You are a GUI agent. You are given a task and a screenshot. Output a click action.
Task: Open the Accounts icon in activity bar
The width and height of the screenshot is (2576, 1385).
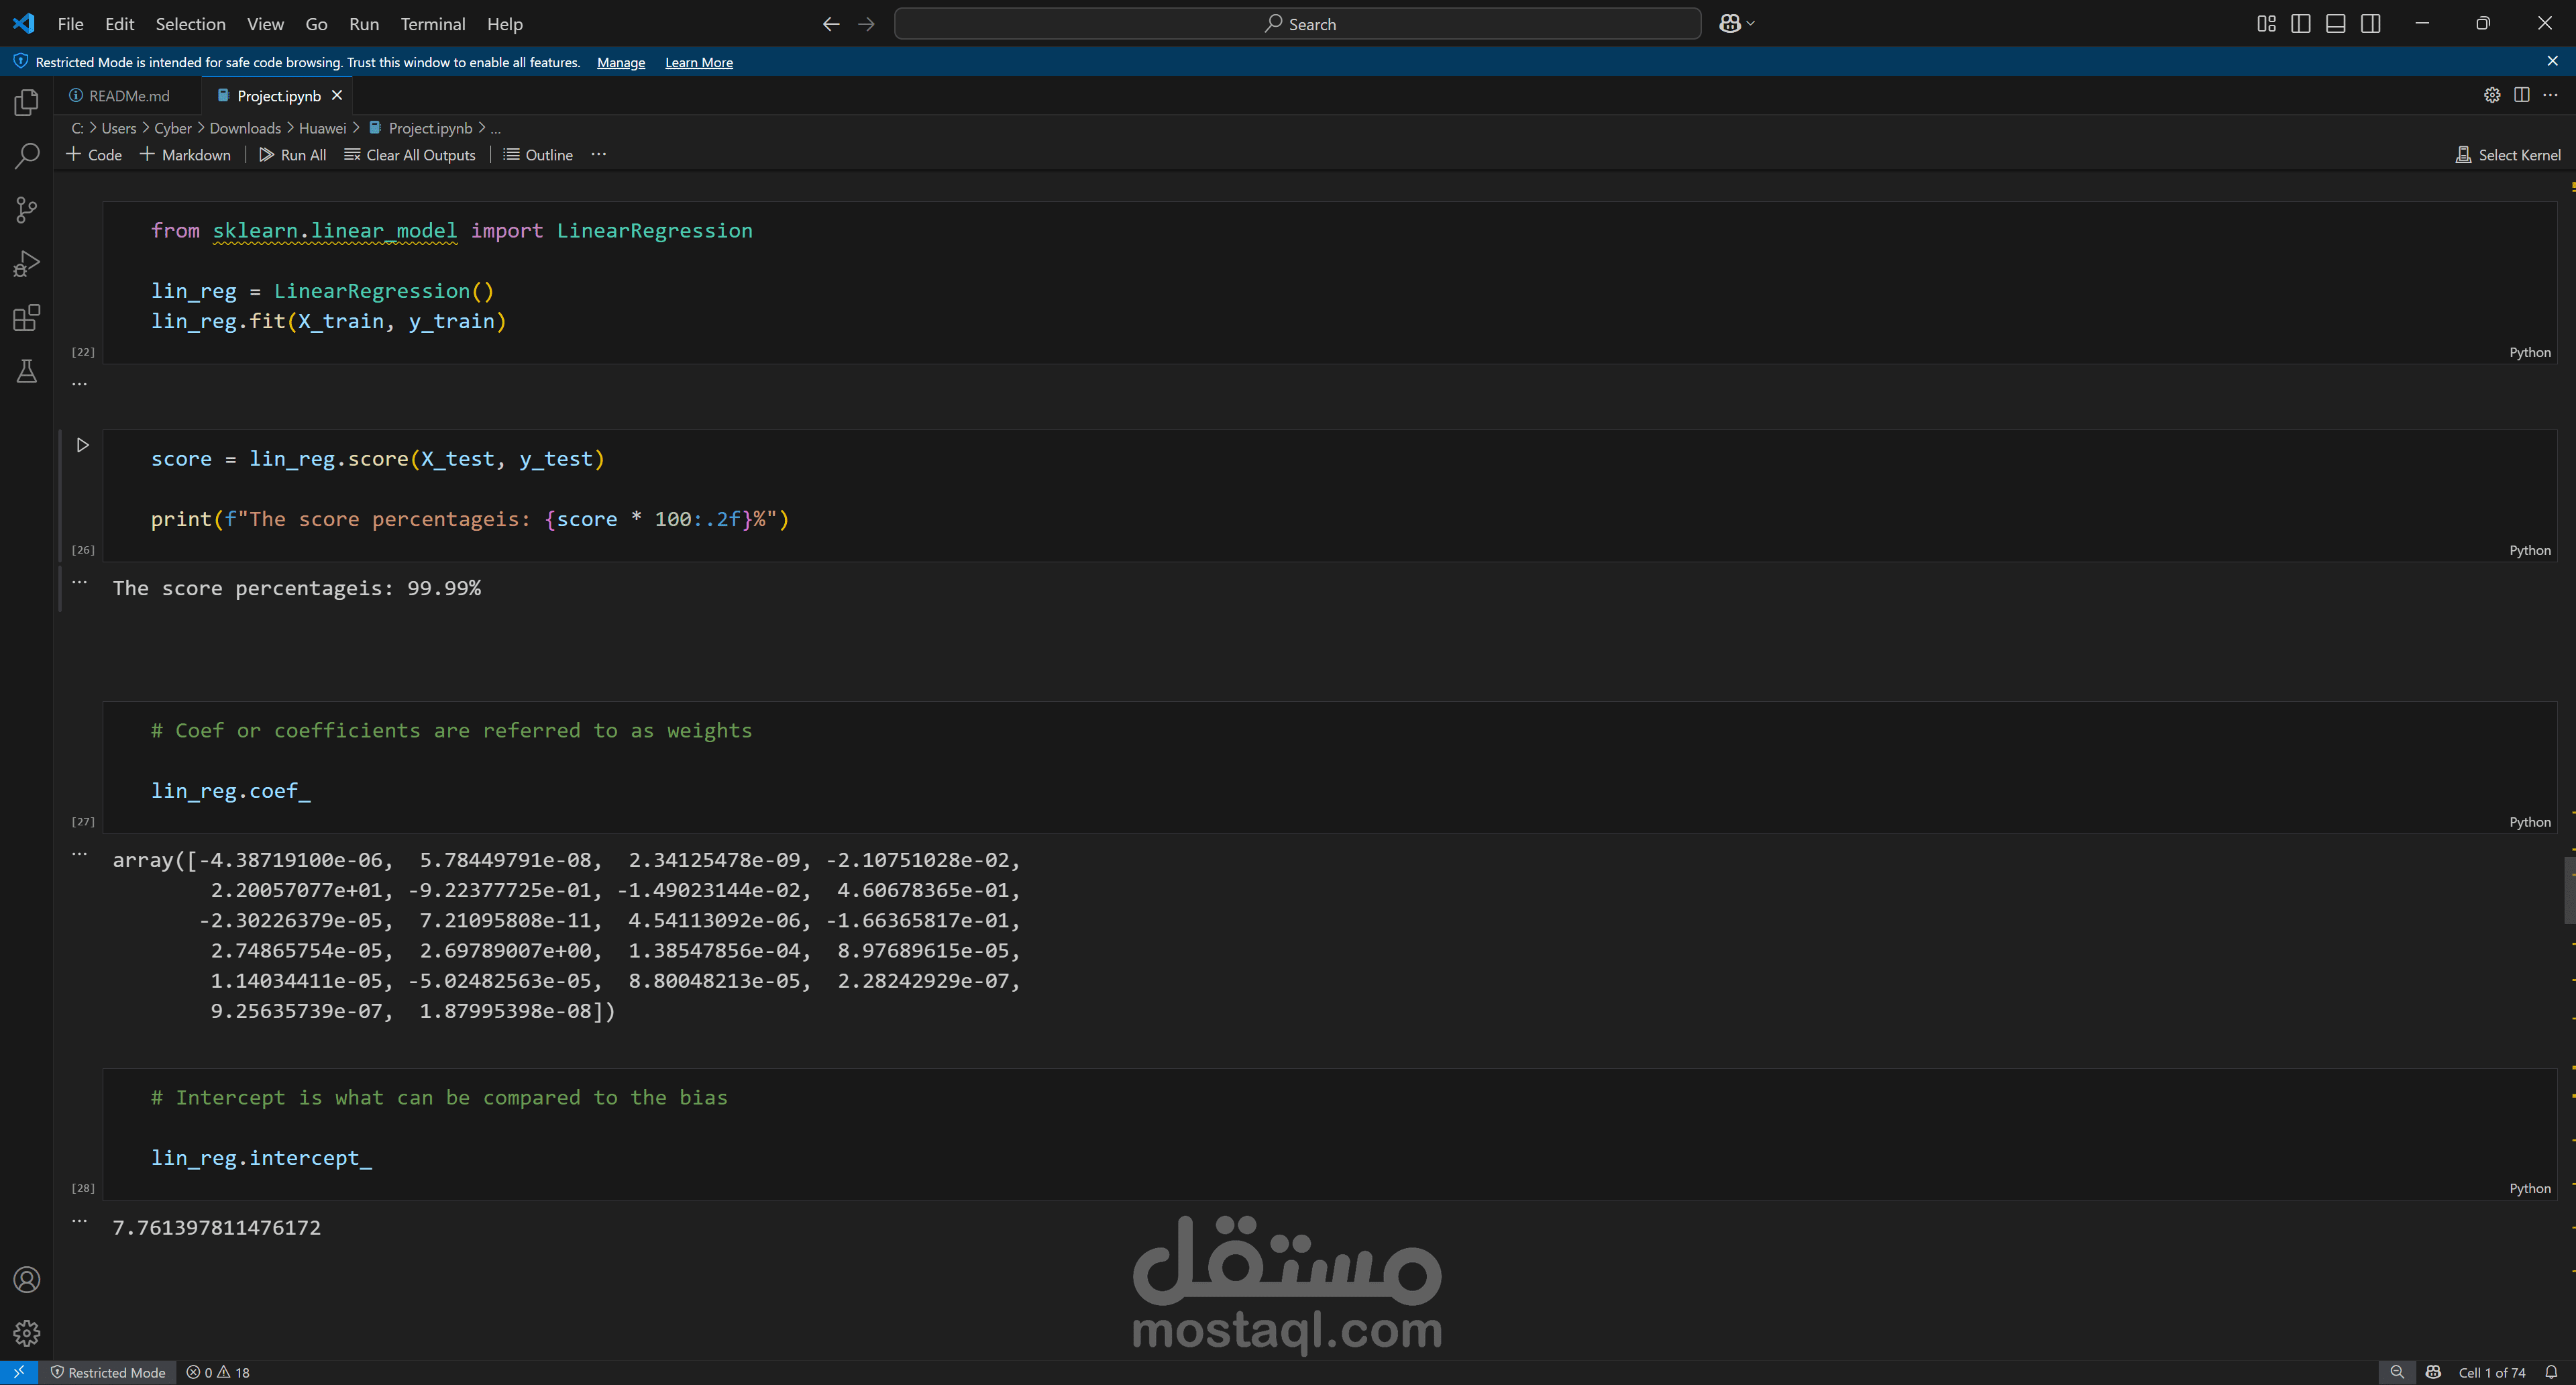[x=27, y=1280]
